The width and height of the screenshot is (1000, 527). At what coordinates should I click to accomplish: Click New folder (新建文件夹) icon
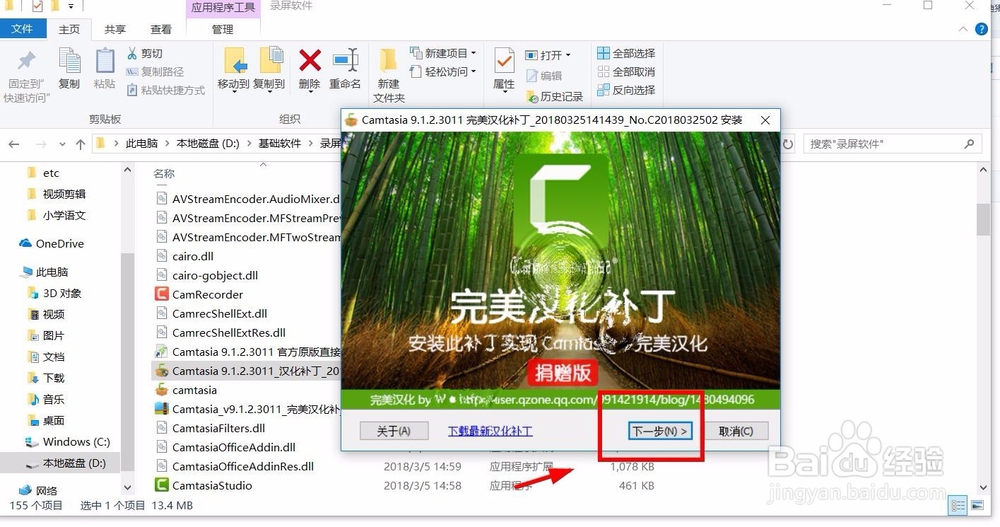tap(388, 60)
